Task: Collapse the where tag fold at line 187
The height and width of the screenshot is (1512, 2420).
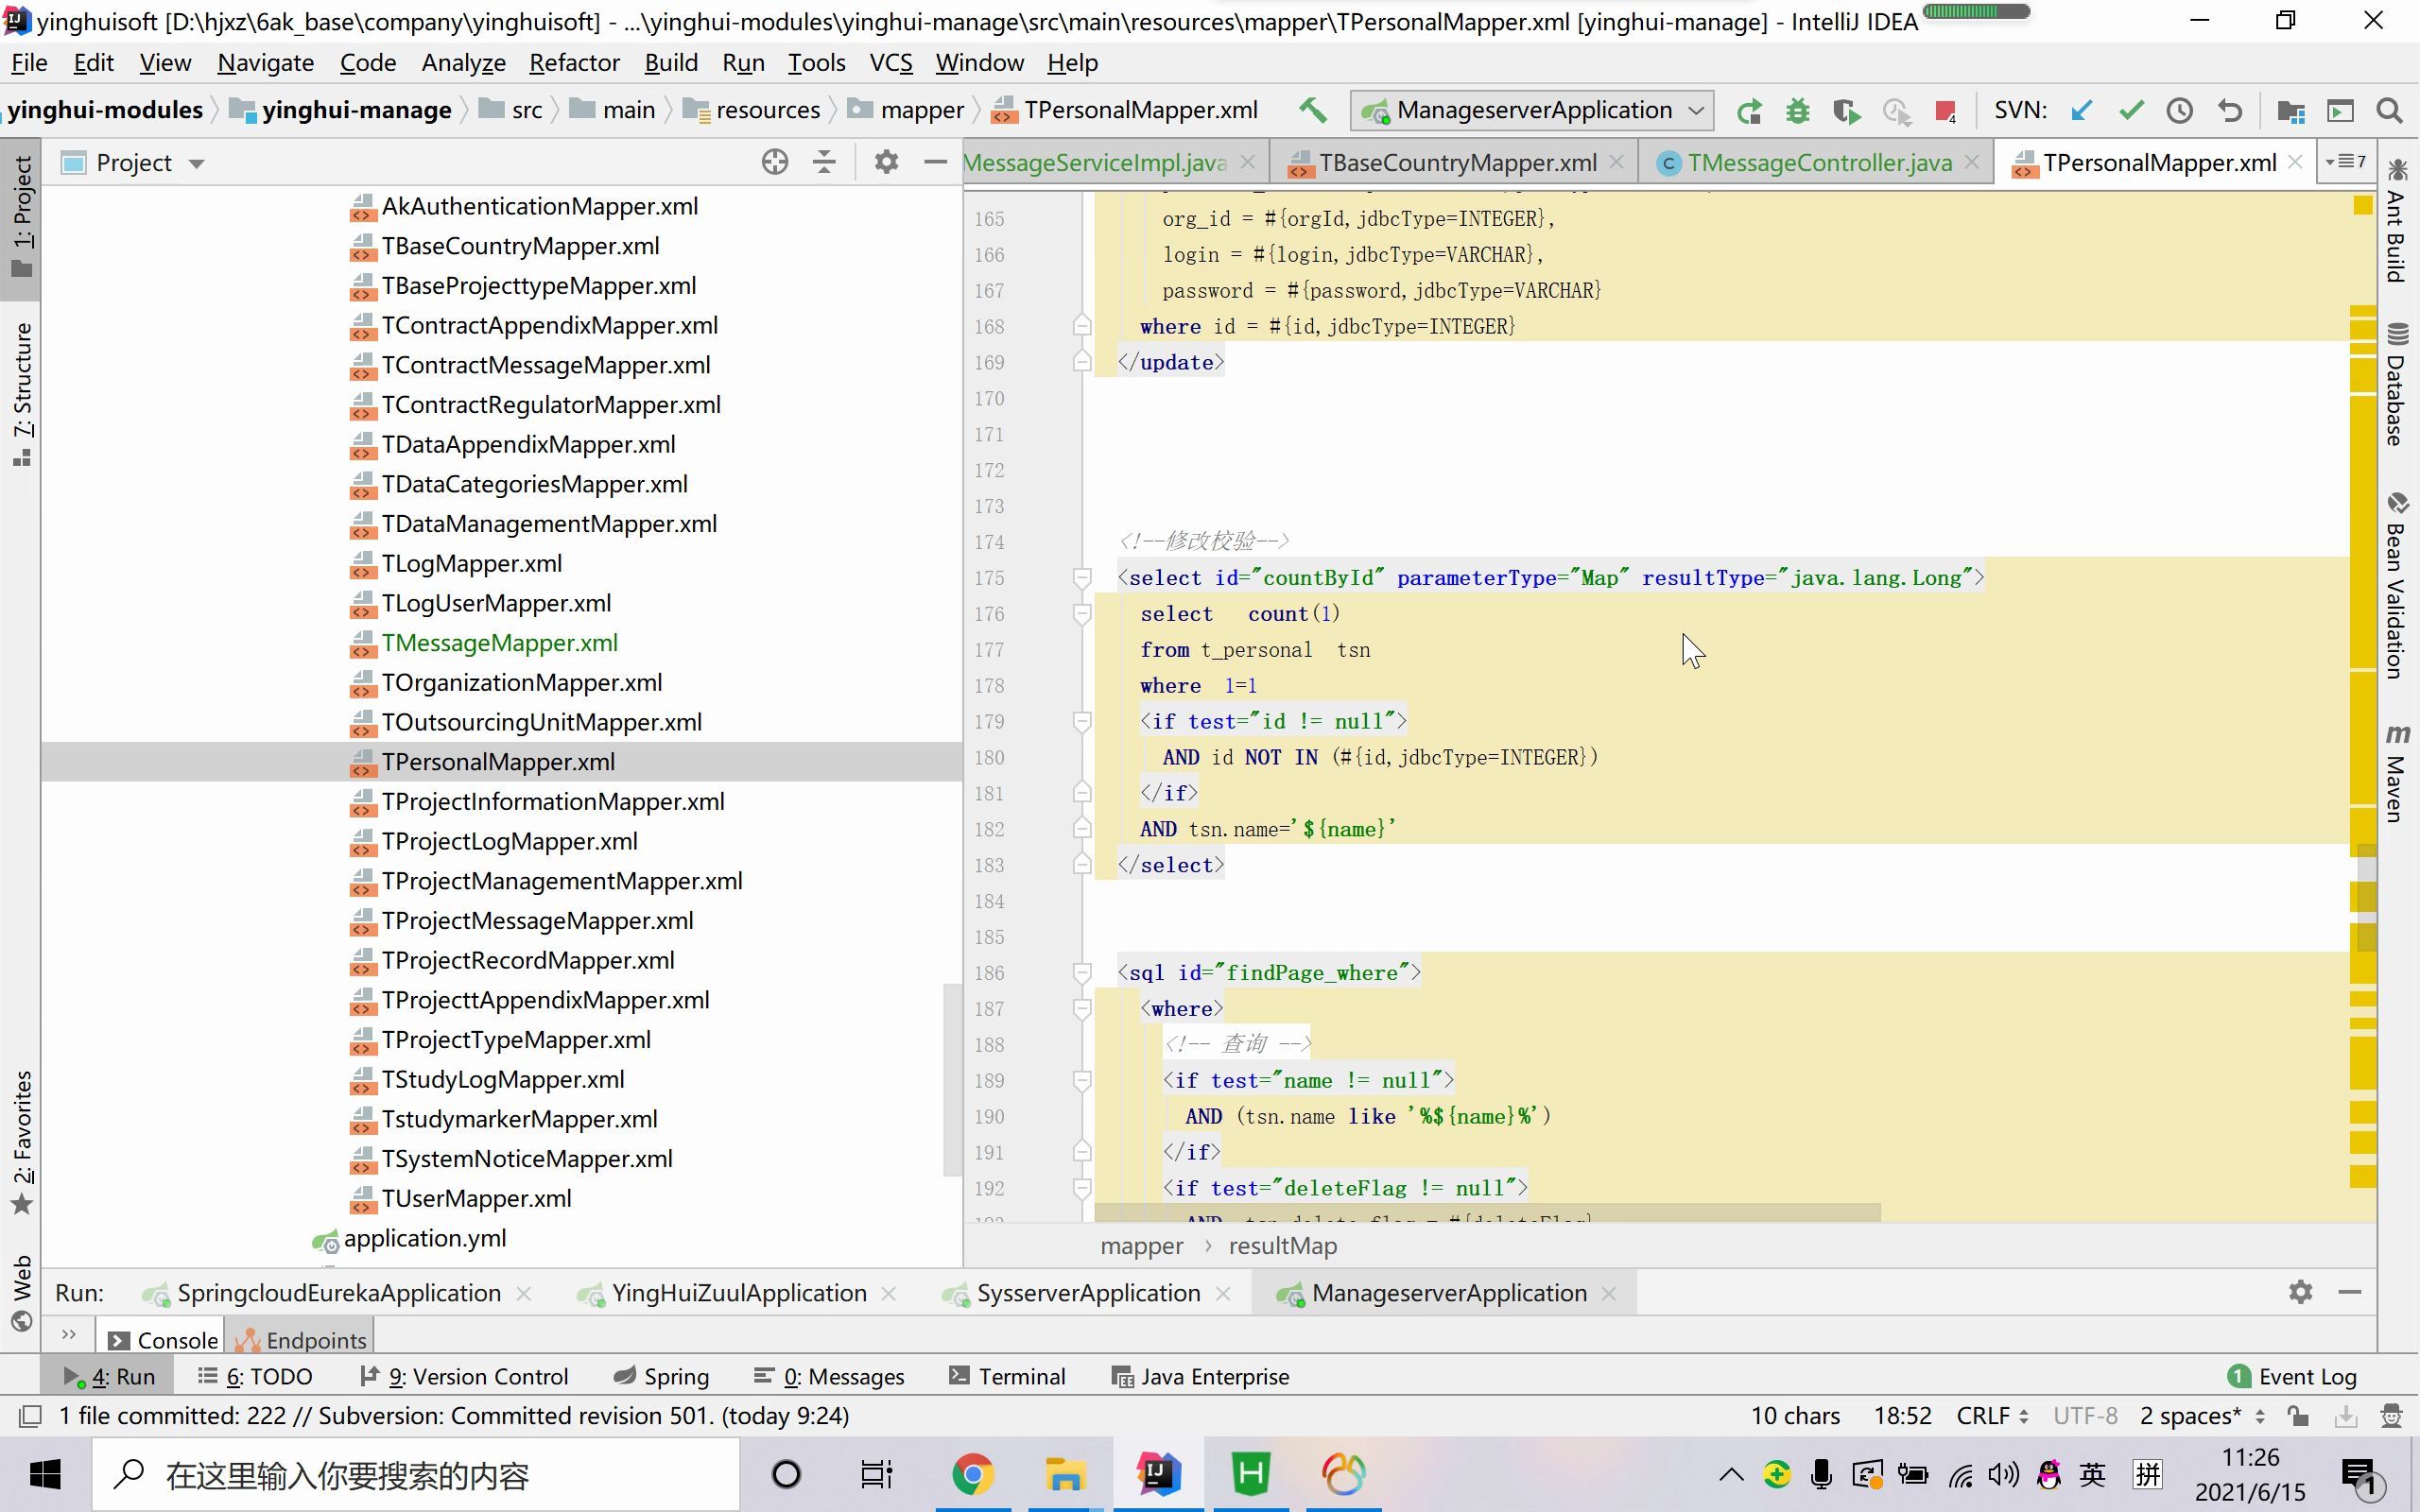Action: [1081, 1009]
